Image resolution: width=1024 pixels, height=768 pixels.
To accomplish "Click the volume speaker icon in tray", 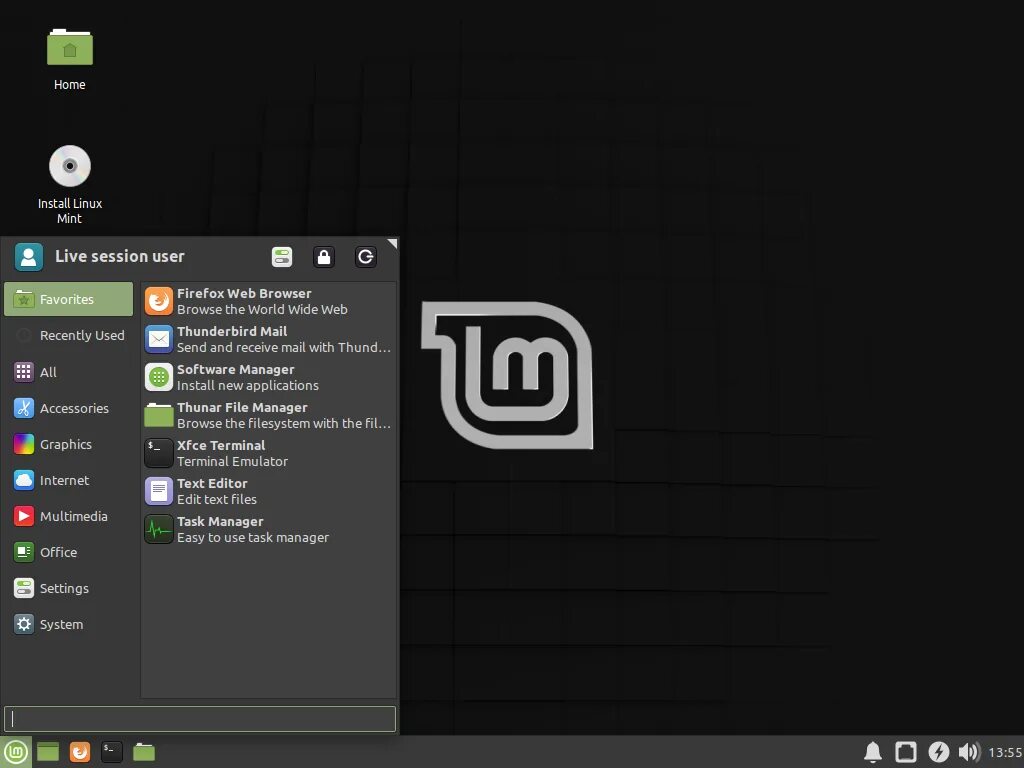I will tap(969, 752).
